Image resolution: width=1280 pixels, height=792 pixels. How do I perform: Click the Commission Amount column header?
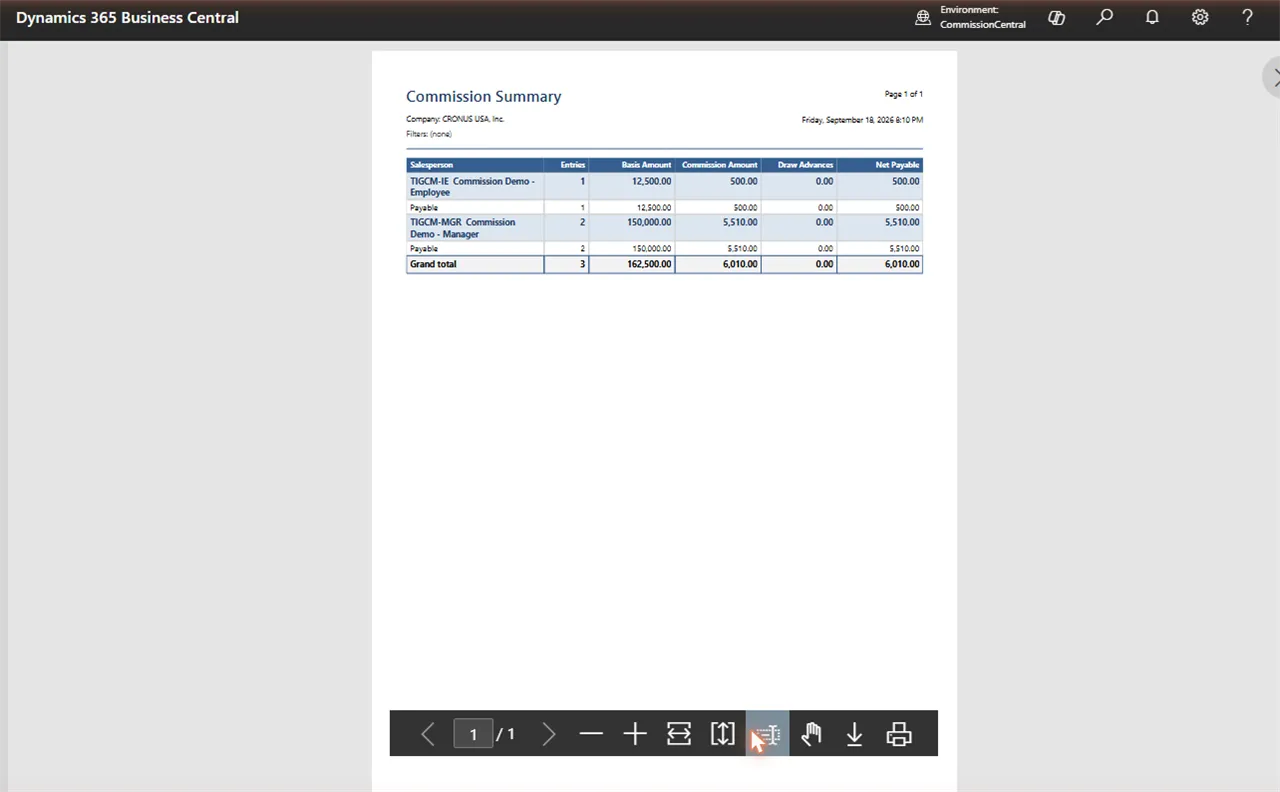pyautogui.click(x=719, y=164)
